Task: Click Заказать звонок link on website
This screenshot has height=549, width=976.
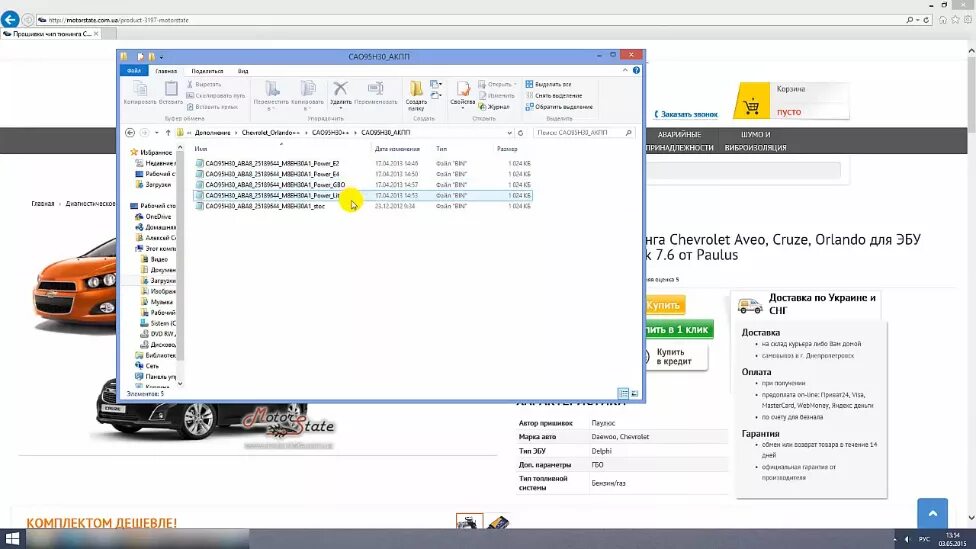Action: 686,114
